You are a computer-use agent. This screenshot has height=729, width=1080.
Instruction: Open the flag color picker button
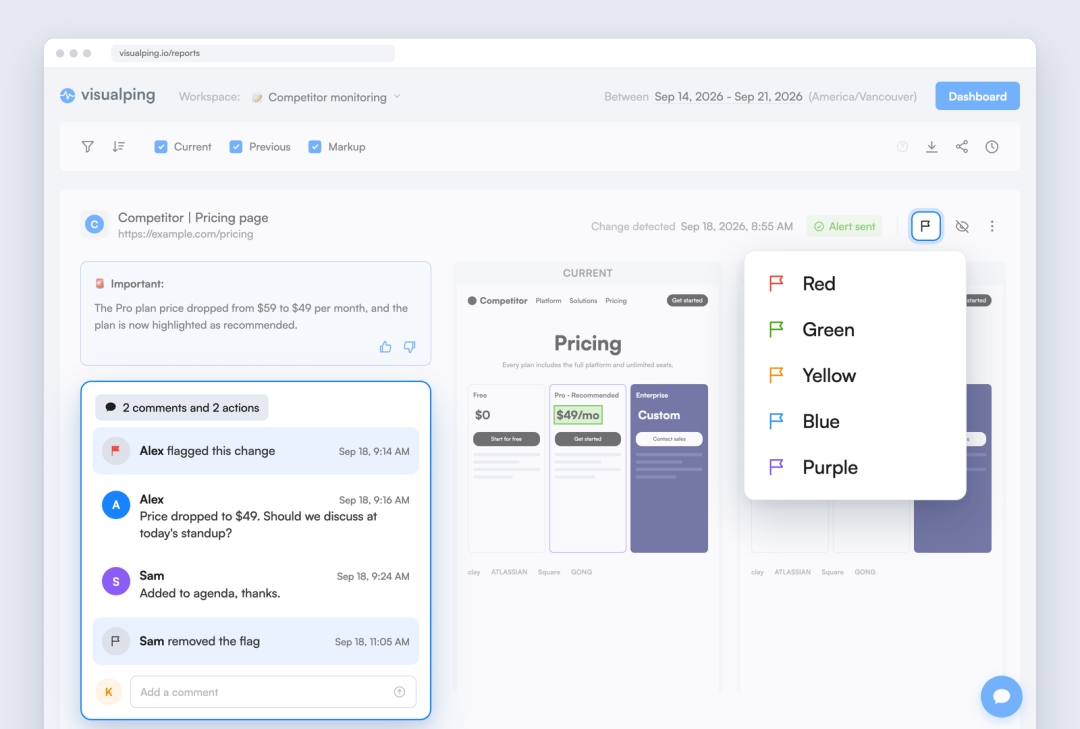(x=926, y=226)
